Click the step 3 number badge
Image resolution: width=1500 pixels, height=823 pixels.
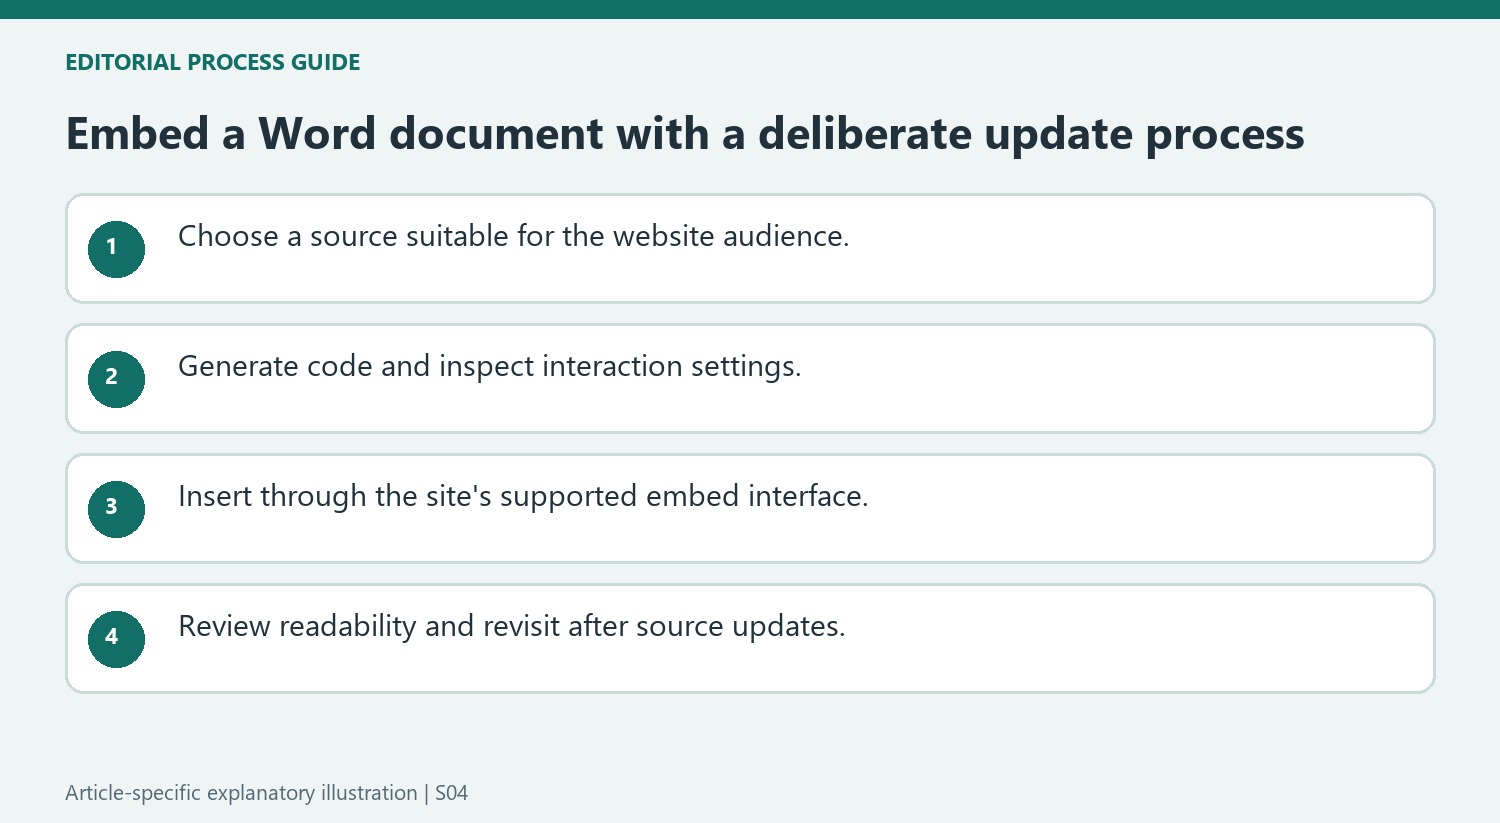pyautogui.click(x=116, y=509)
